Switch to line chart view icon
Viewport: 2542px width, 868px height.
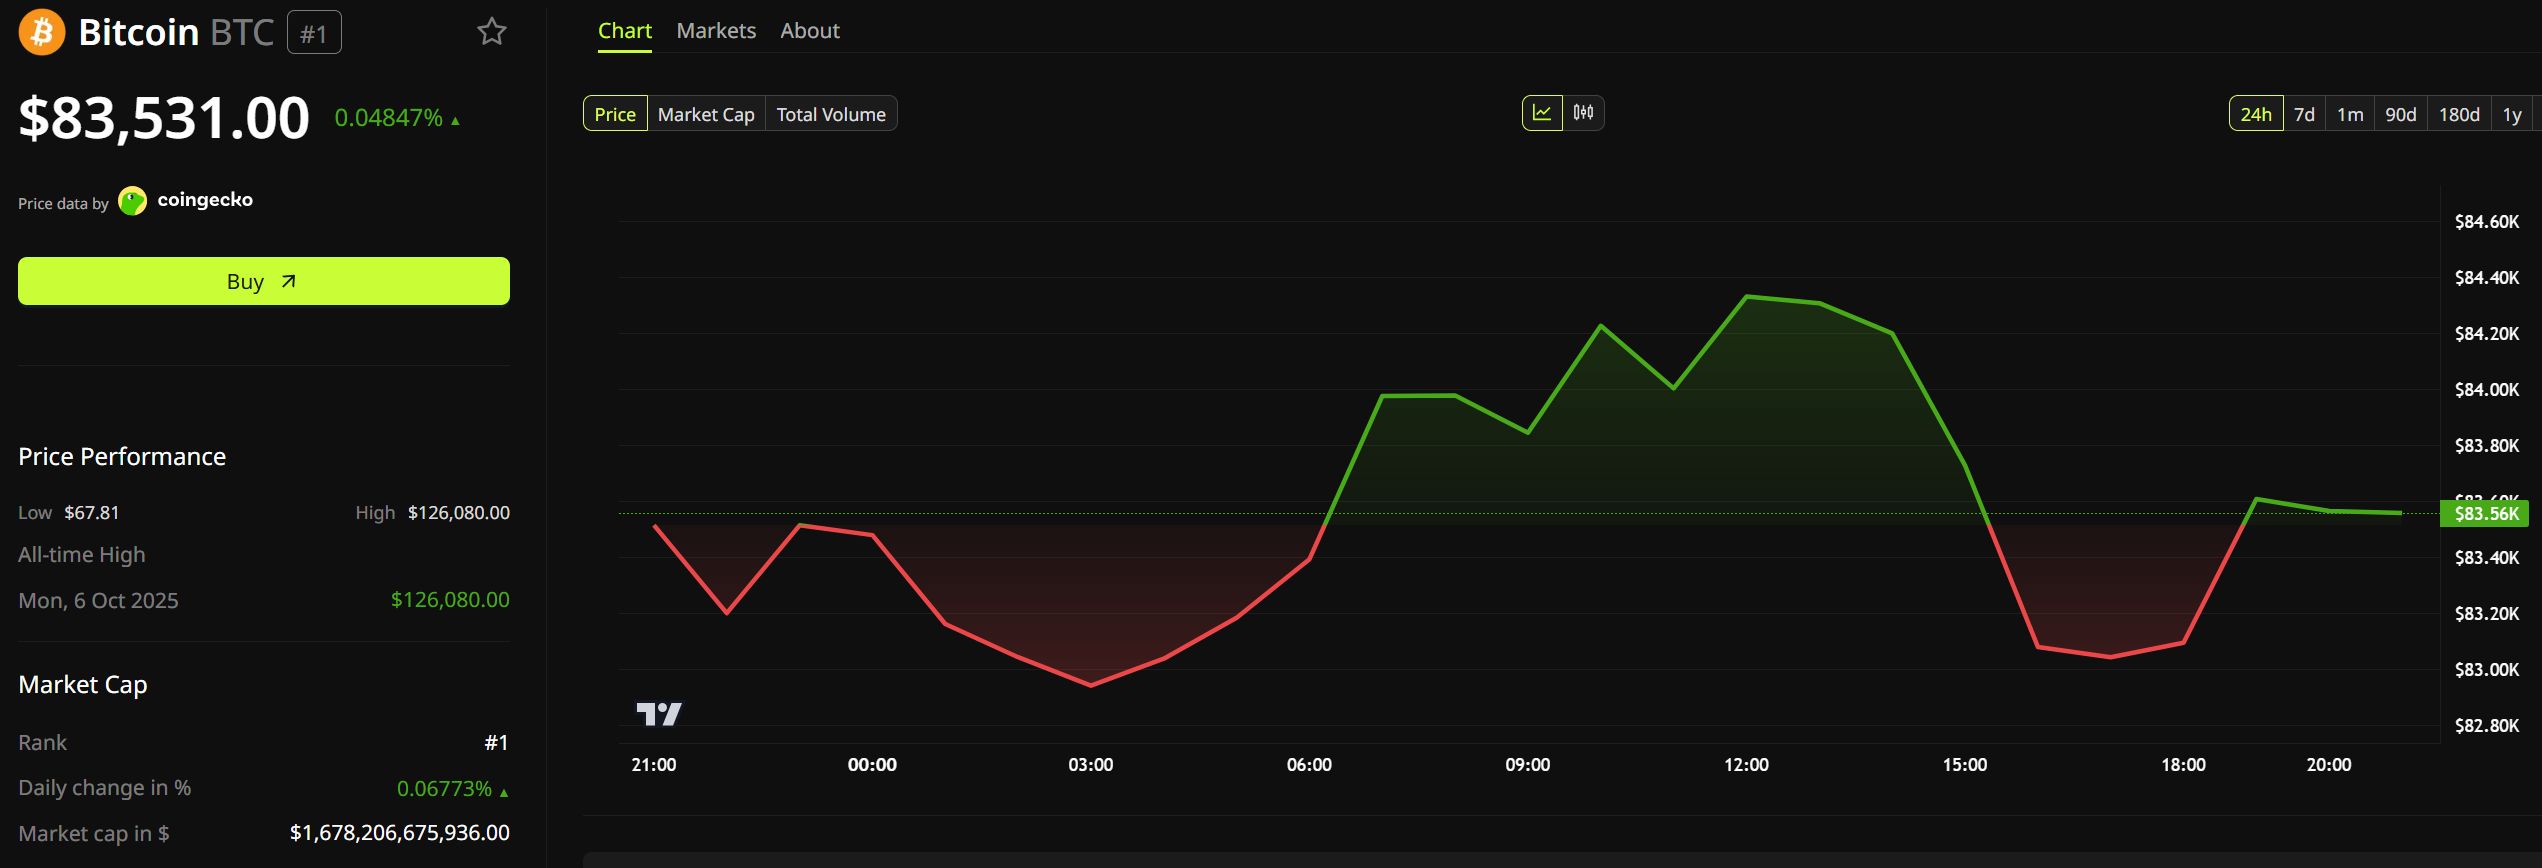(1542, 113)
